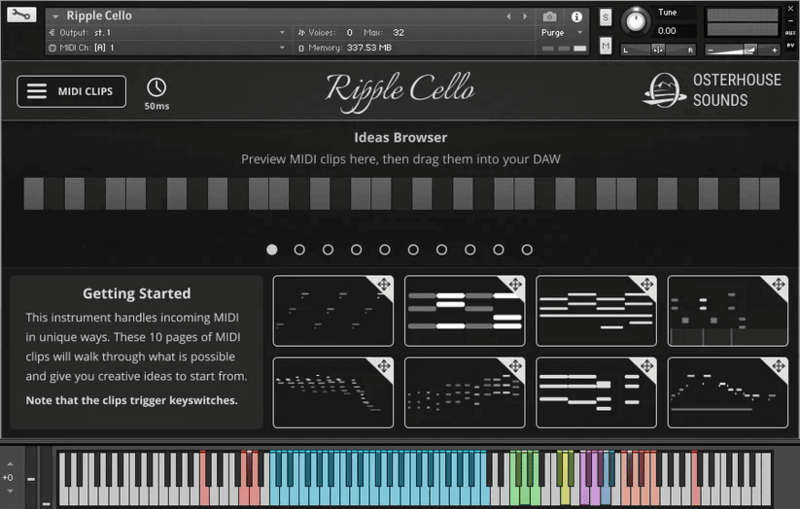Select the fourth Ideas Browser page dot
The image size is (800, 509).
[x=357, y=249]
